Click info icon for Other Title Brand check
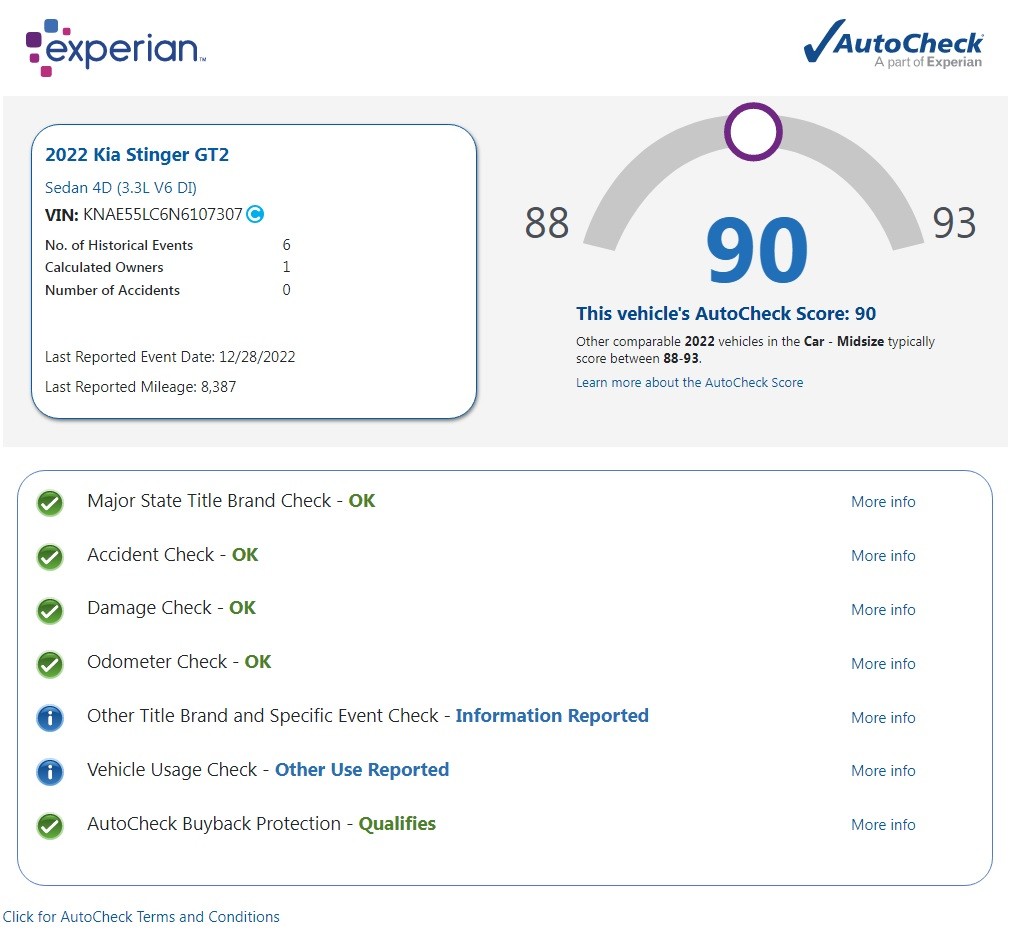Screen dimensions: 1013x937 click(x=50, y=718)
